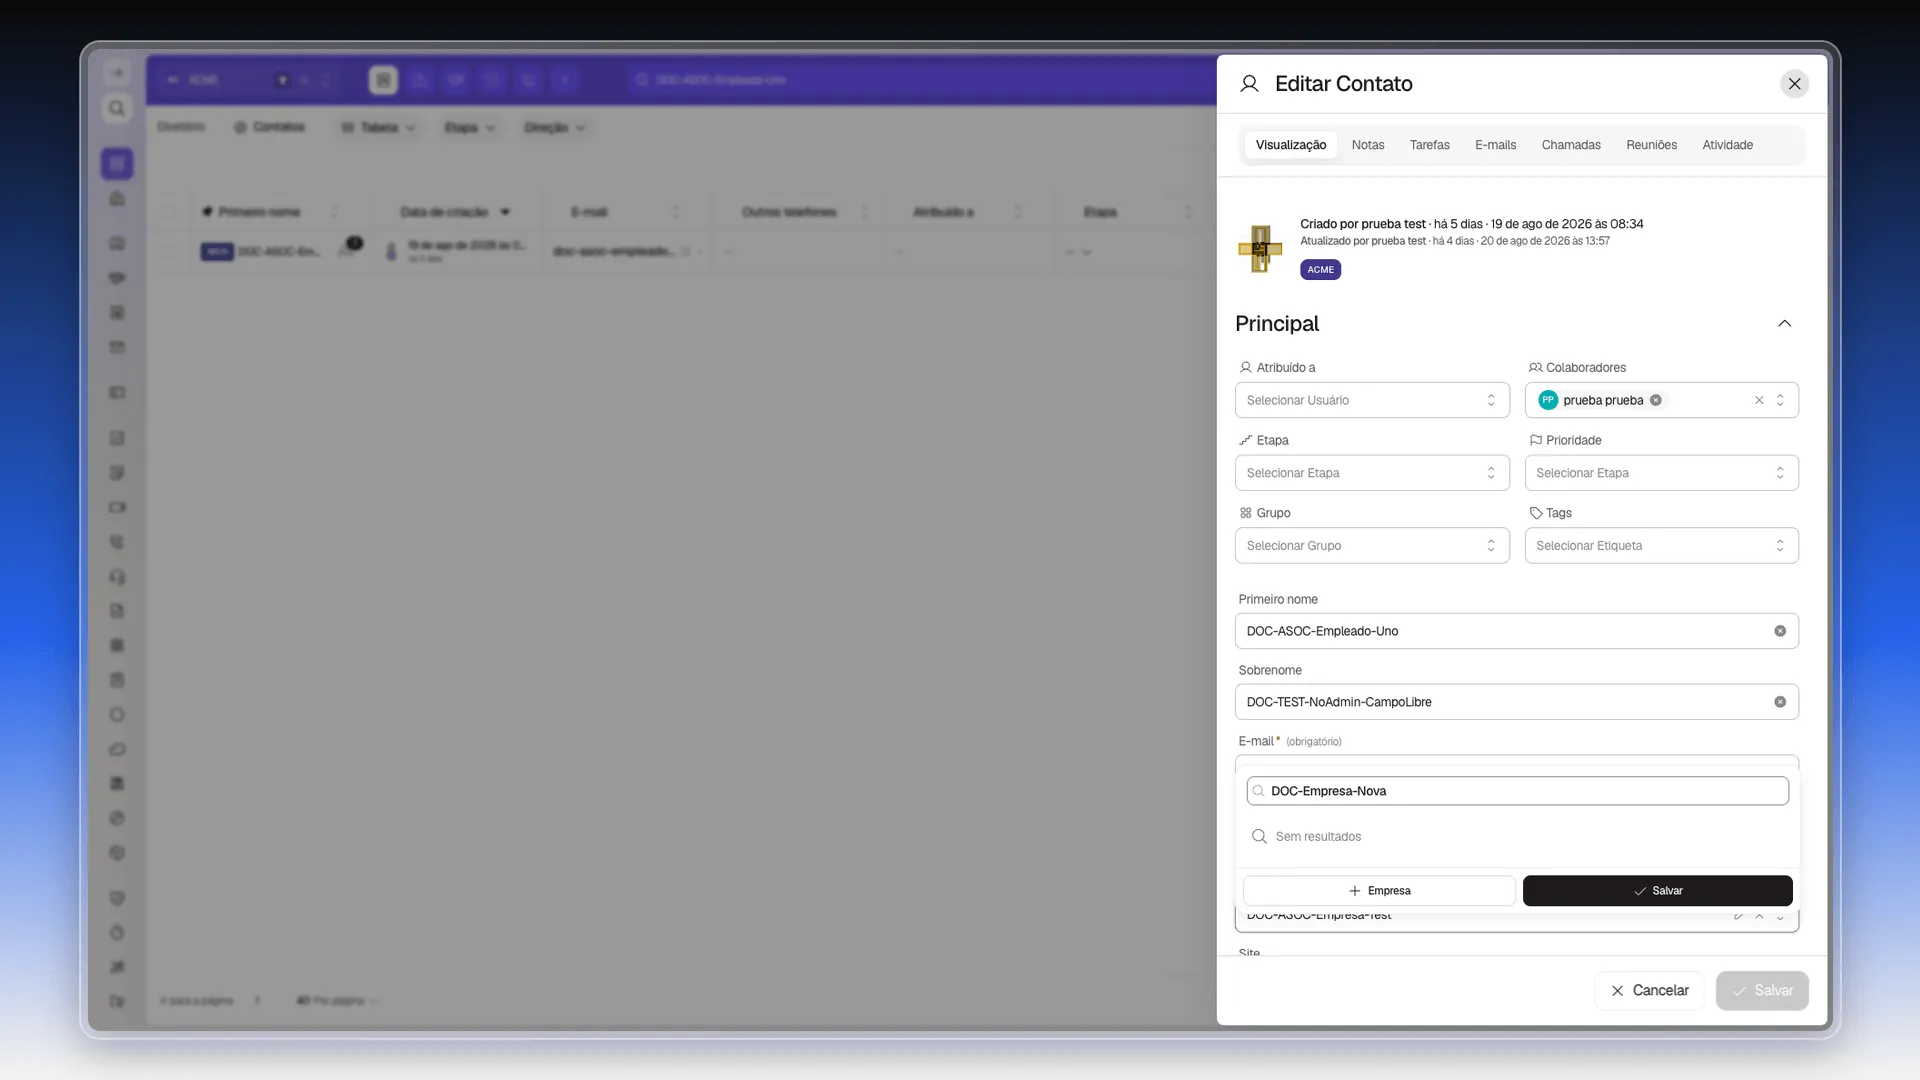1920x1080 pixels.
Task: Switch to the Notas tab
Action: (1368, 145)
